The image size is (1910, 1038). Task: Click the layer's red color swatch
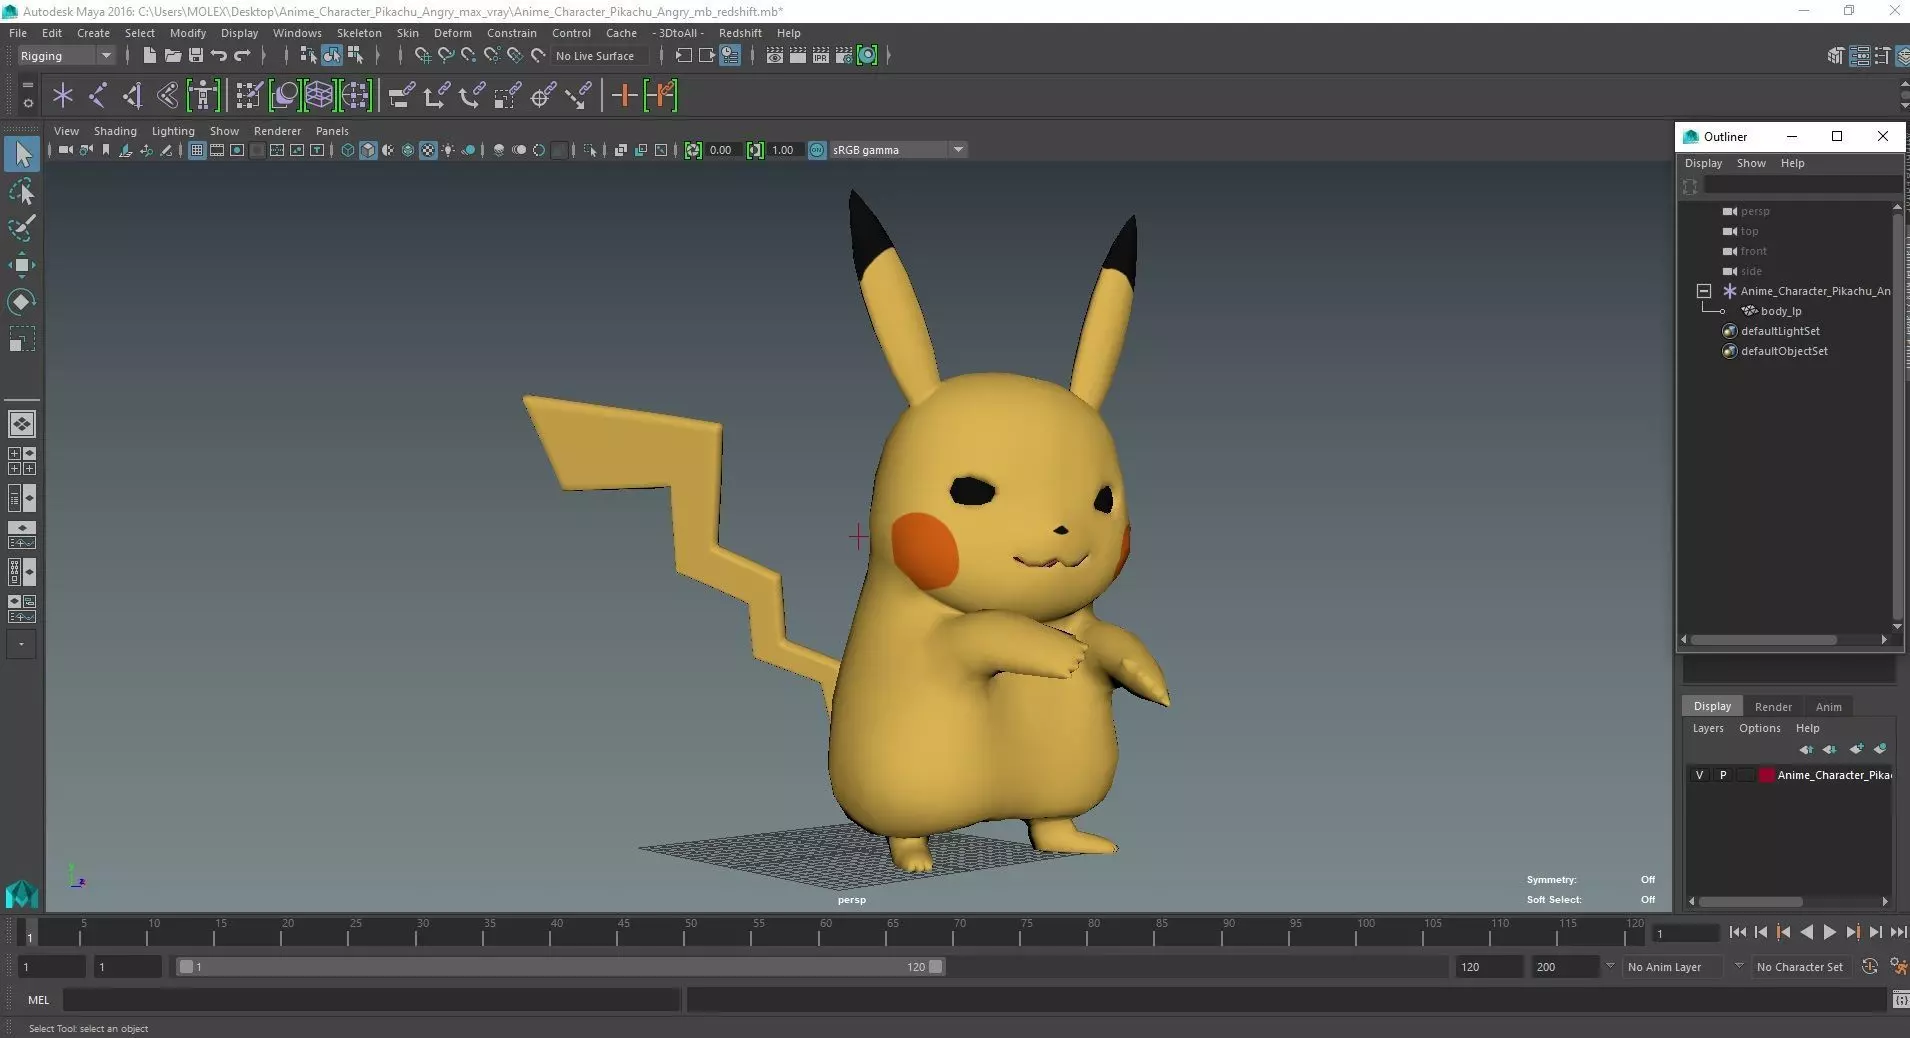pos(1767,775)
